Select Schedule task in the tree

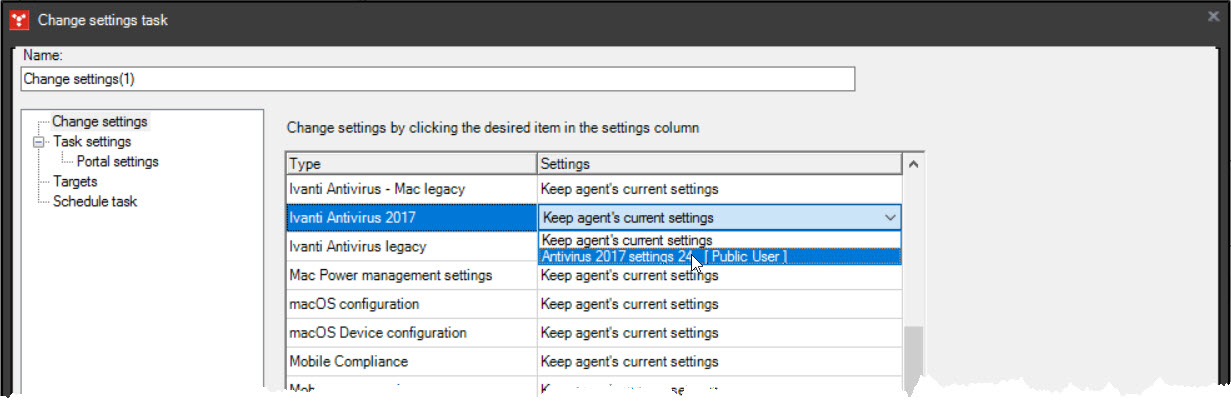click(x=95, y=202)
